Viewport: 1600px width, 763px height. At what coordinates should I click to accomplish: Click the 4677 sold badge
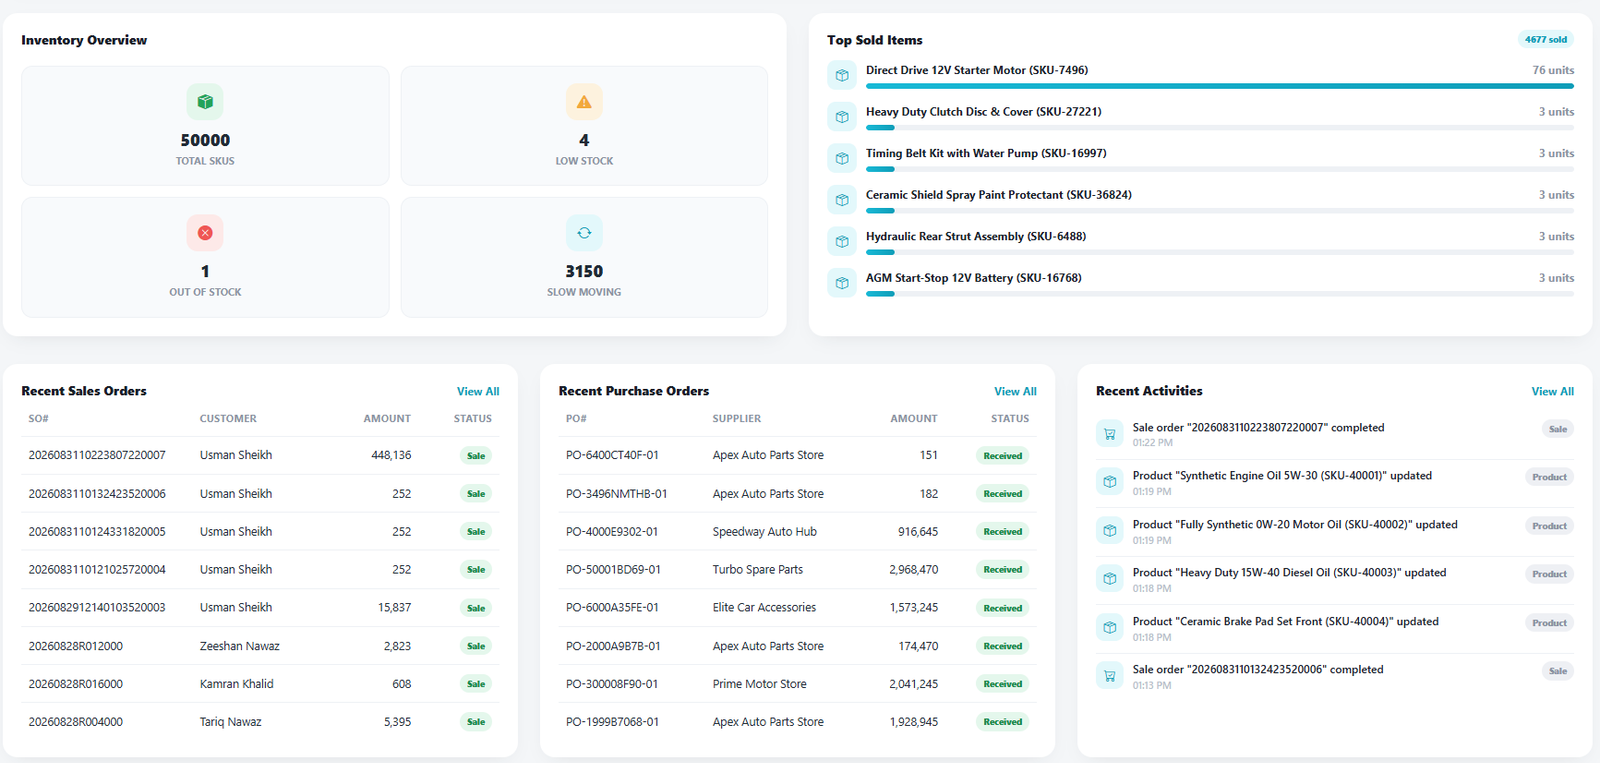coord(1546,39)
